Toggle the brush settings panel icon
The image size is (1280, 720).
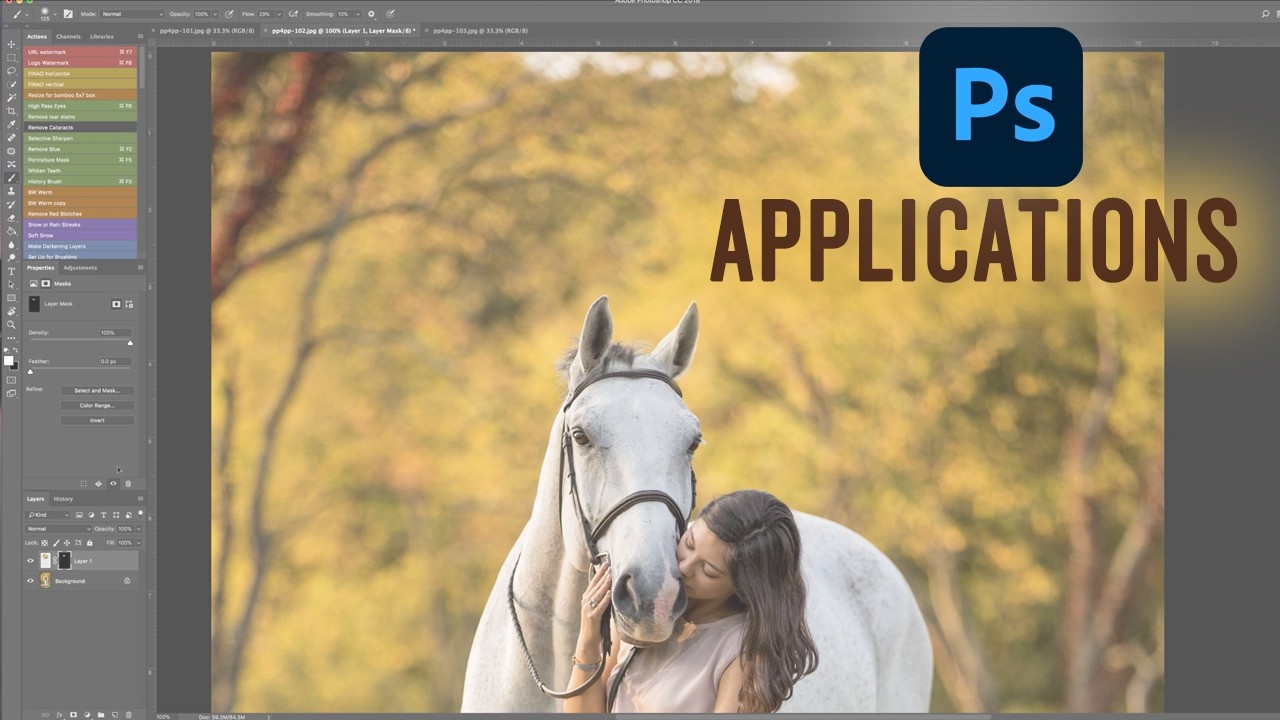[x=68, y=14]
